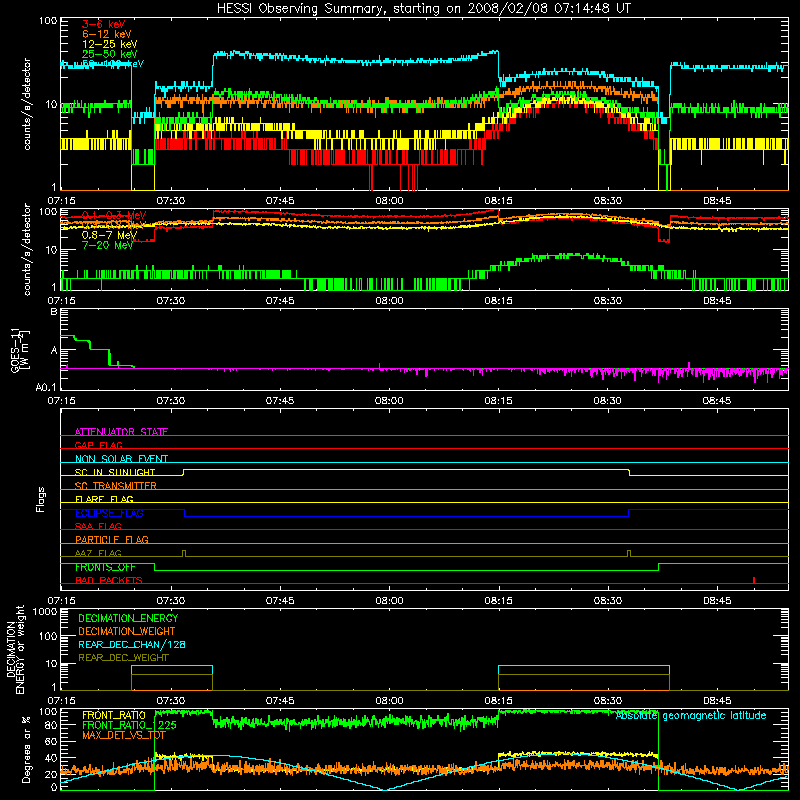Click the red BAD_PACKETS spike near 08:50
The image size is (800, 800).
click(754, 580)
